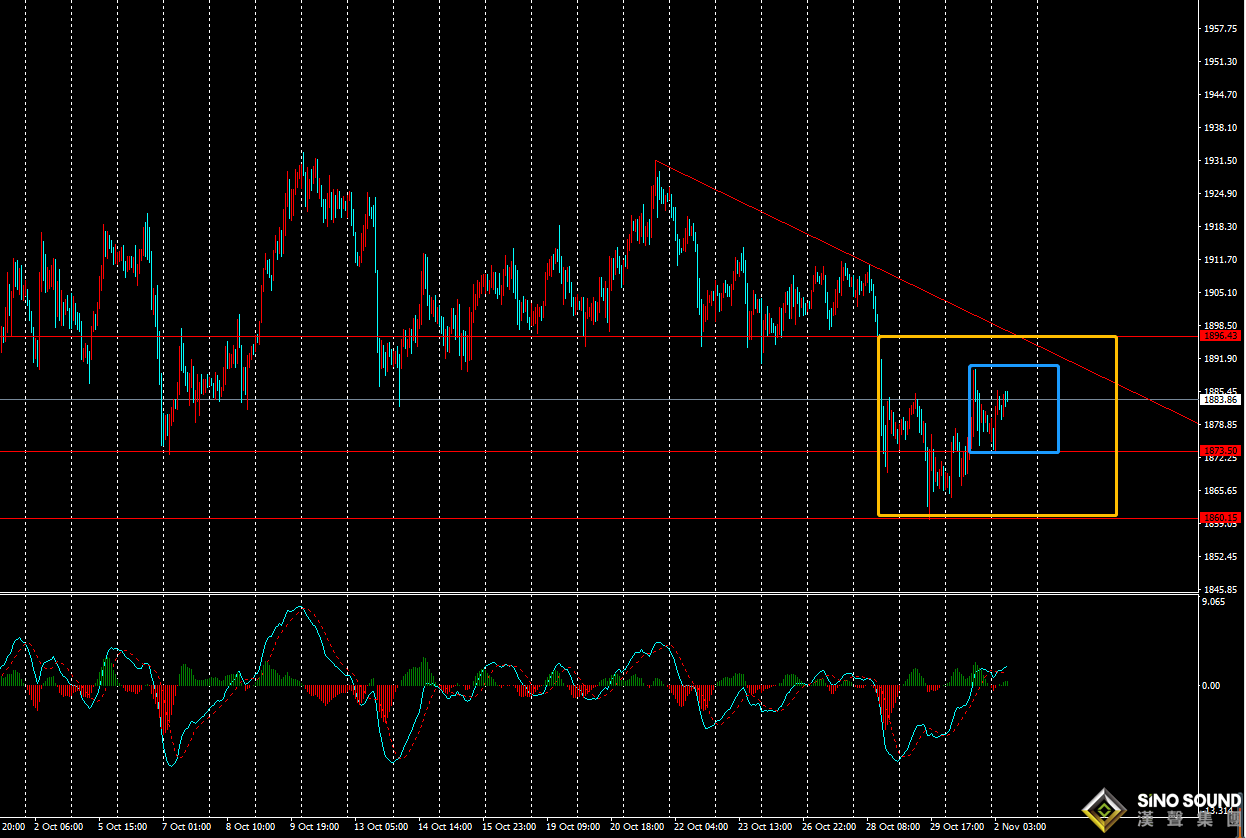Click the 1845.85 price axis value
Image resolution: width=1246 pixels, height=838 pixels.
pos(1220,589)
